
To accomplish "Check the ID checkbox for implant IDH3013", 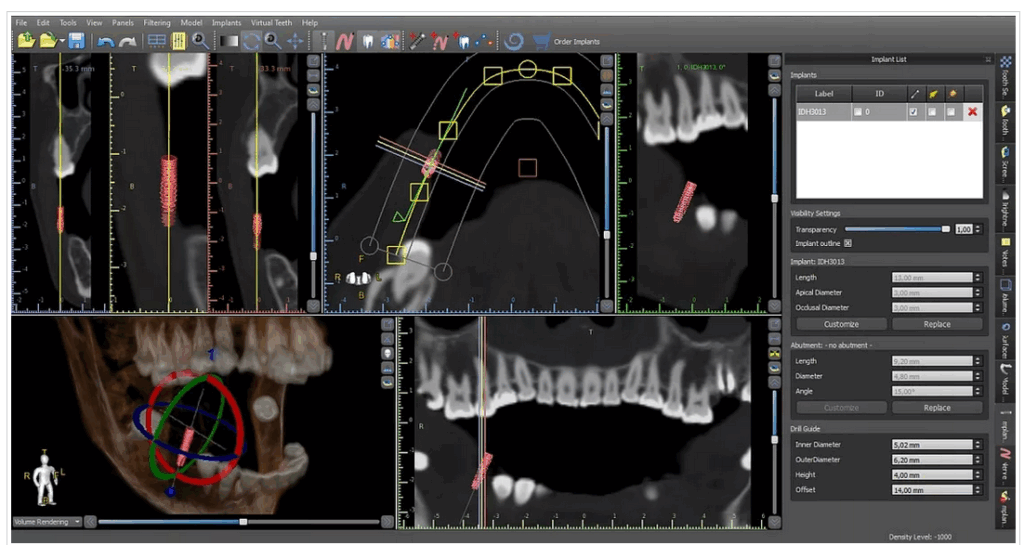I will (858, 112).
